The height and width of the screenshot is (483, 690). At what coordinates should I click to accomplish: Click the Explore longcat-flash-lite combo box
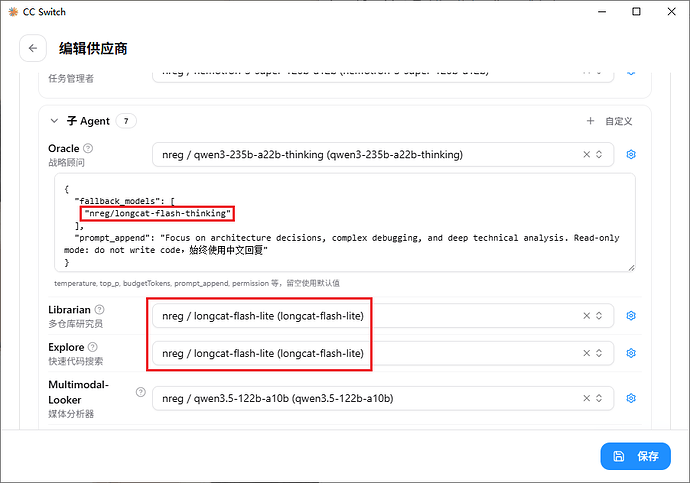point(383,353)
